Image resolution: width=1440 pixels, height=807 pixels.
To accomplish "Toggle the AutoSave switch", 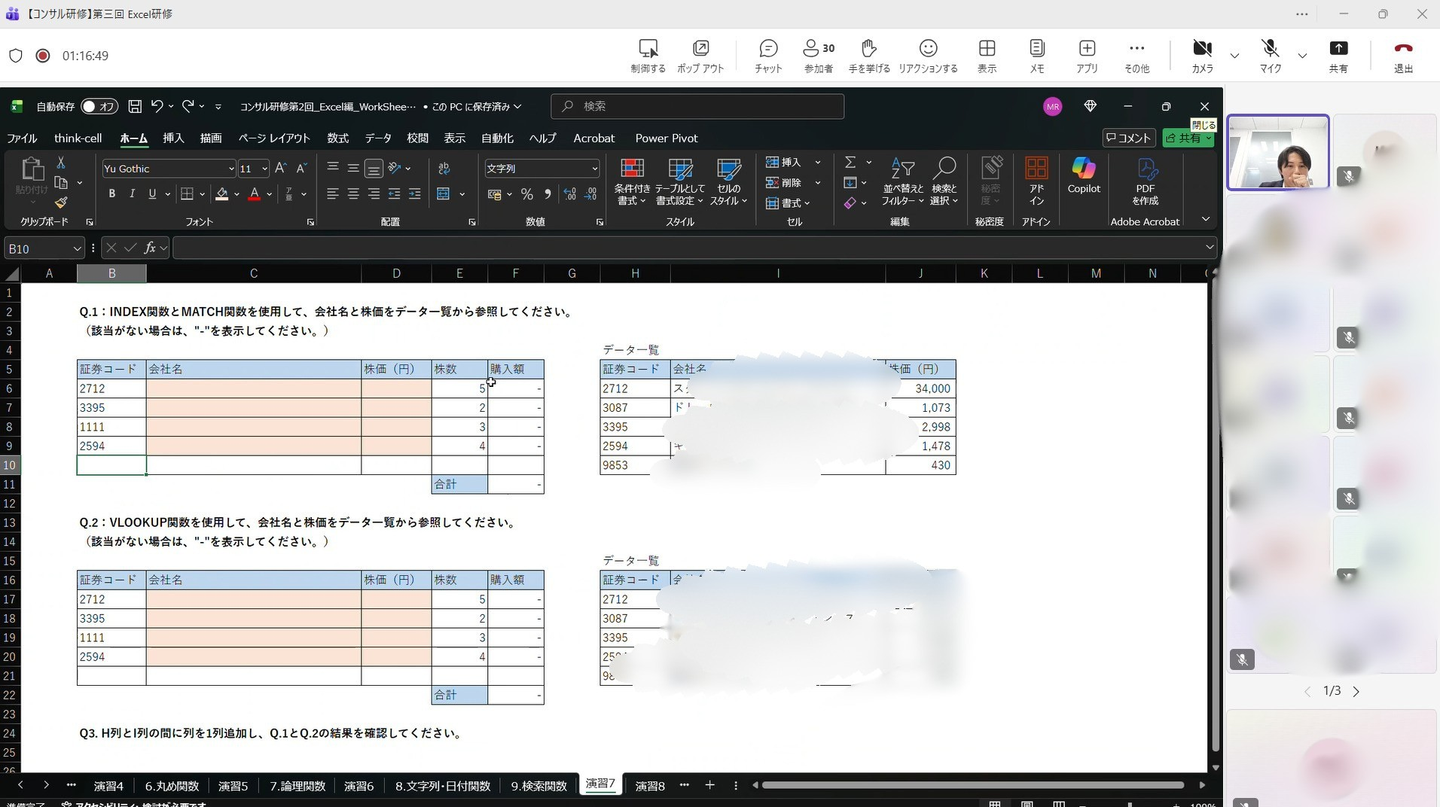I will point(99,106).
